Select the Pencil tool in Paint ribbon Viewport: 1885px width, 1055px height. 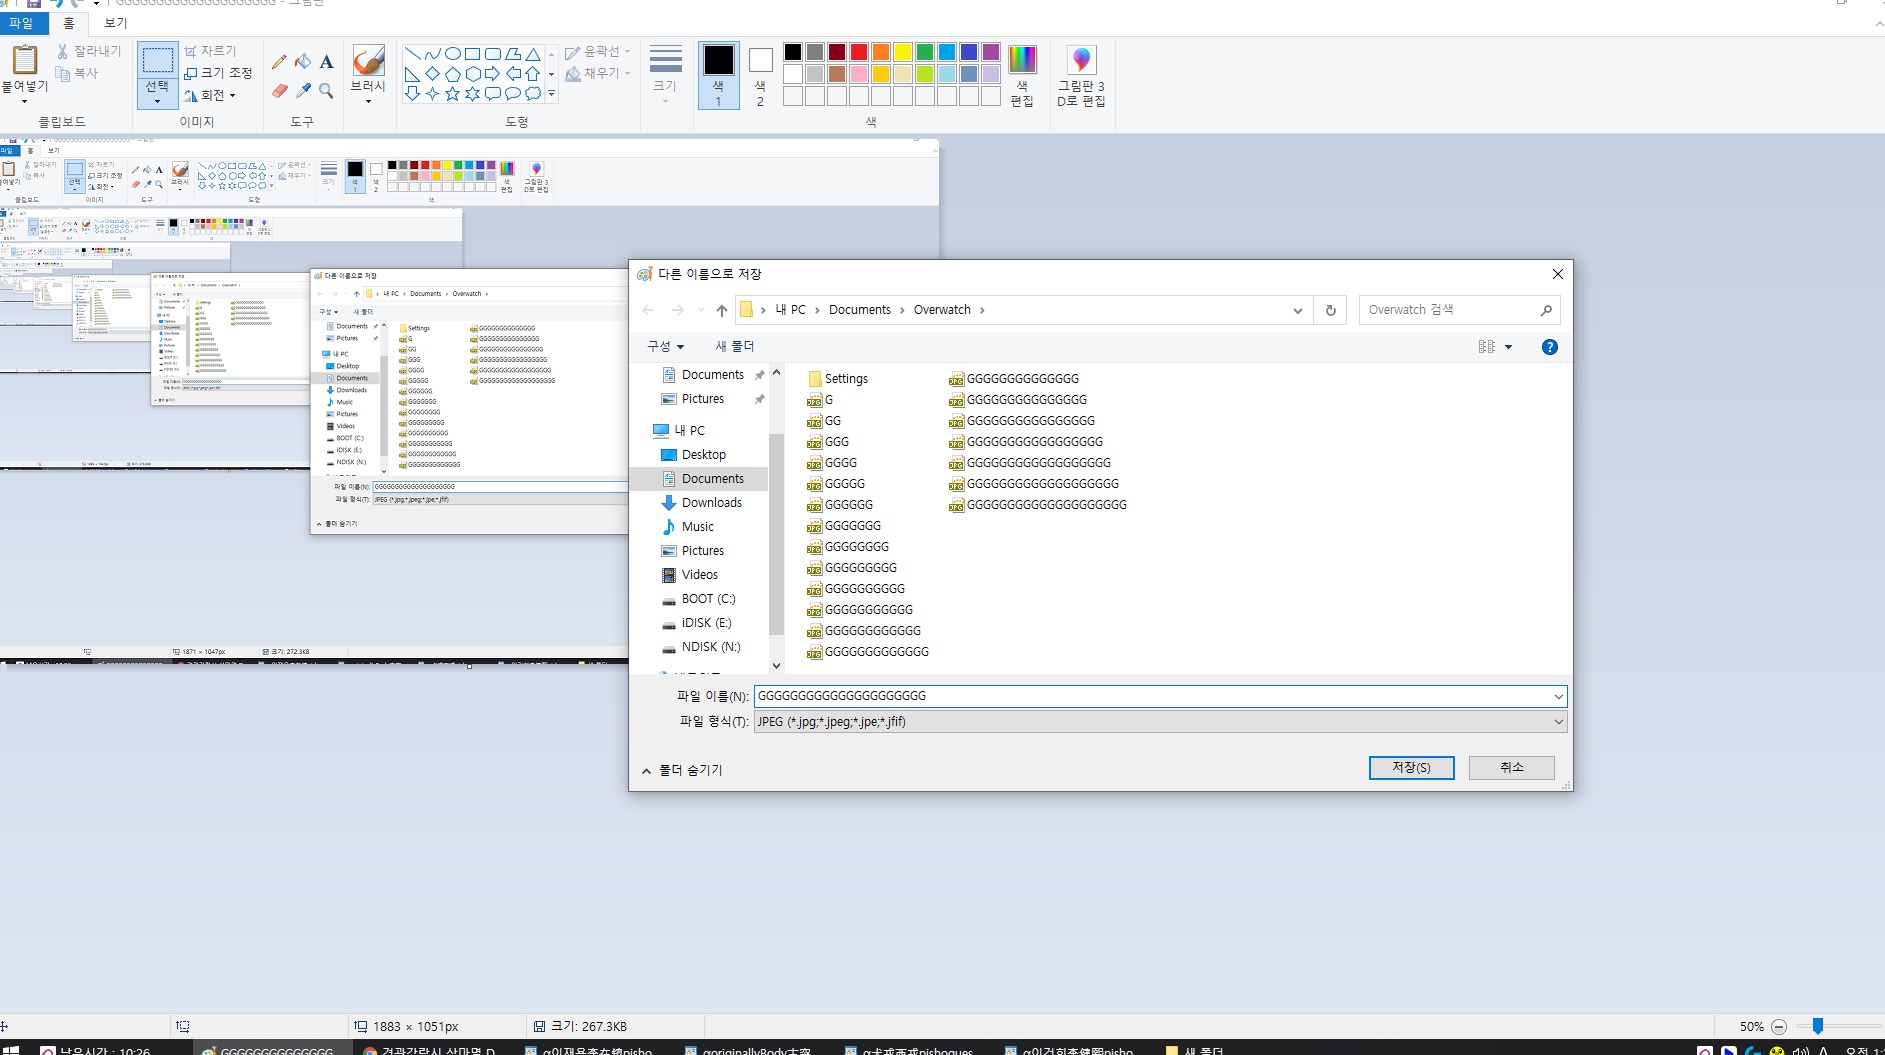tap(279, 62)
